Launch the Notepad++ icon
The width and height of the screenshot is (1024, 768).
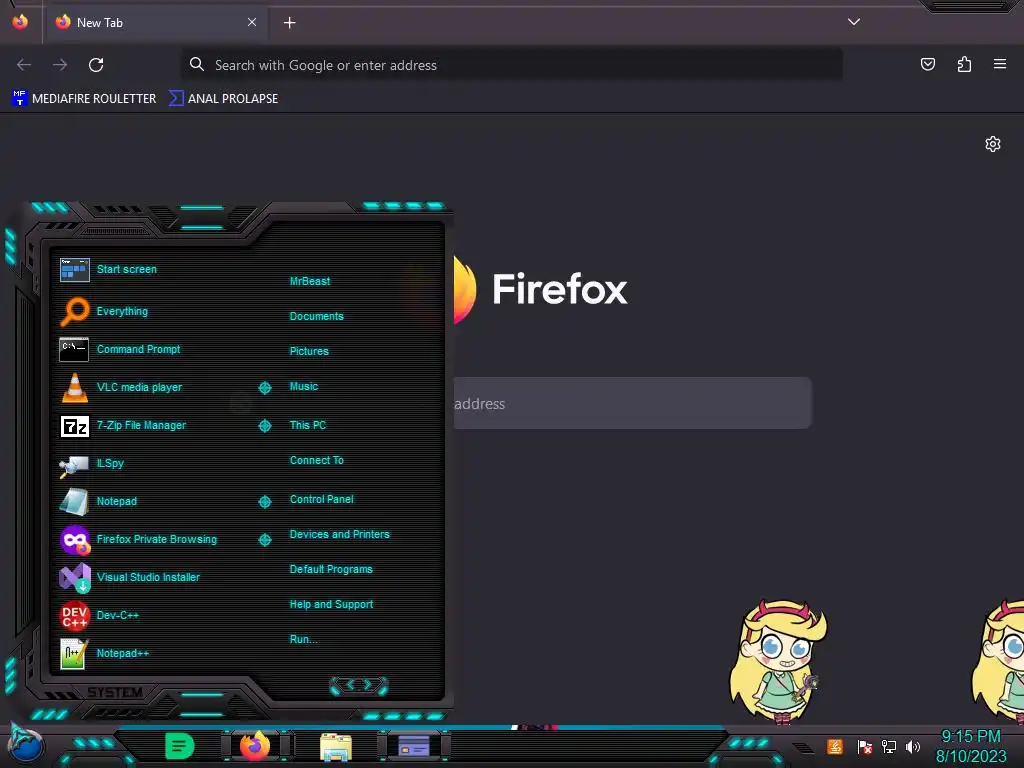point(74,653)
